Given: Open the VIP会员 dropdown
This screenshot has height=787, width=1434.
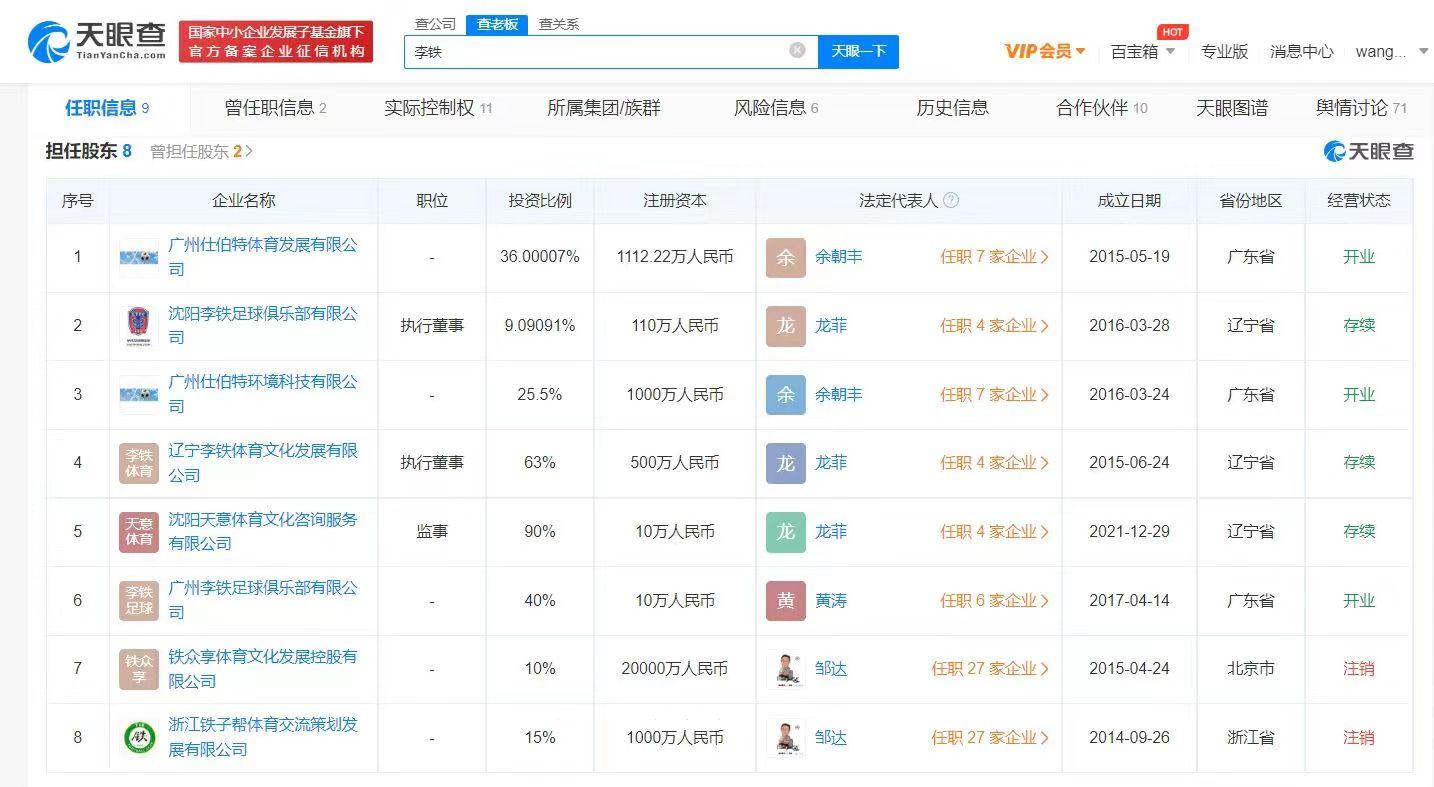Looking at the screenshot, I should [1045, 51].
